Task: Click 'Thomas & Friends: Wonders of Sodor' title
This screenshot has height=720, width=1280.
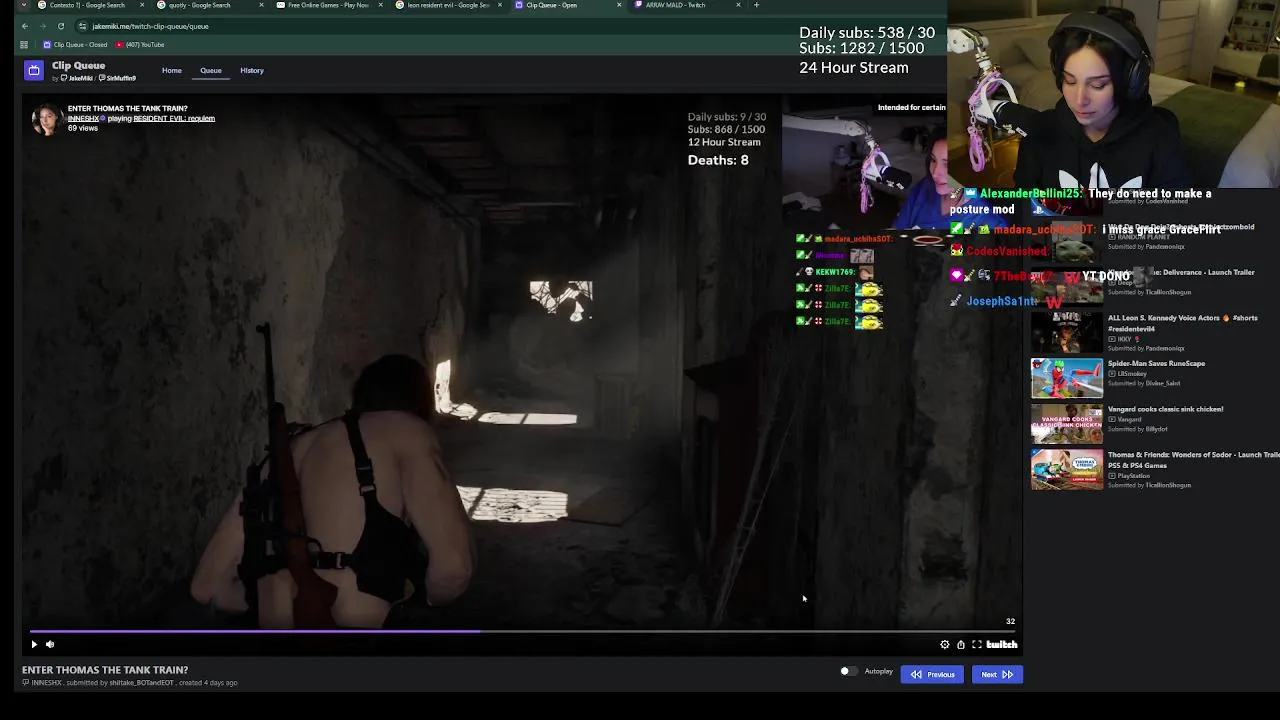Action: pos(1194,460)
